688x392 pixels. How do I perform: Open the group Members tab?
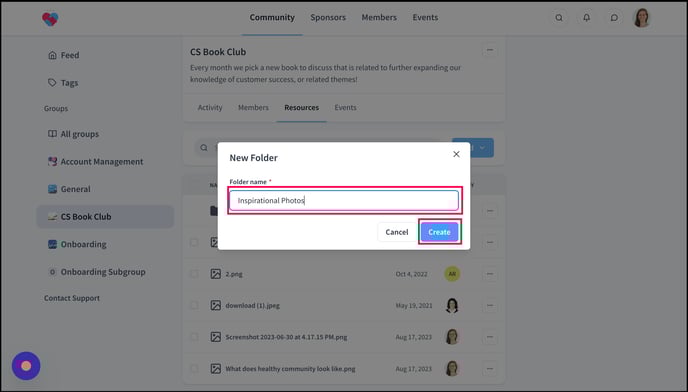253,108
